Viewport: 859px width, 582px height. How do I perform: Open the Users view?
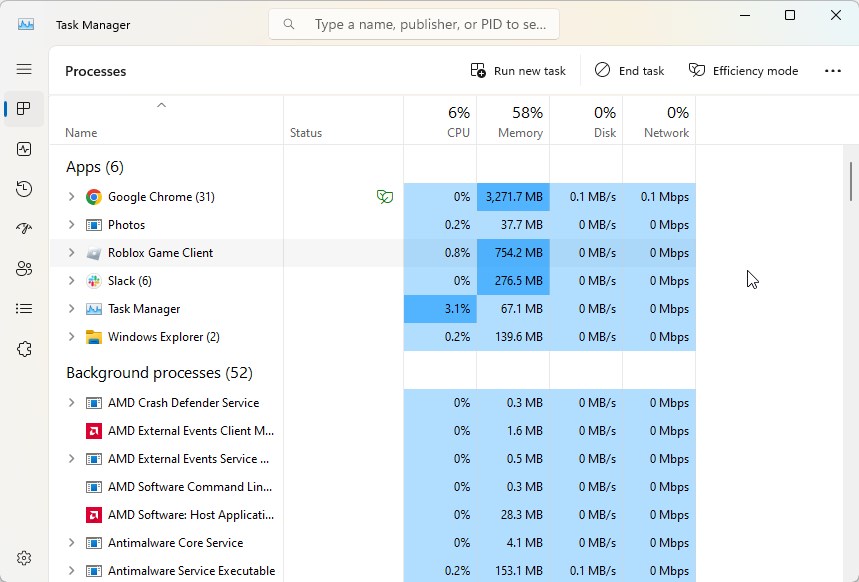(x=24, y=268)
